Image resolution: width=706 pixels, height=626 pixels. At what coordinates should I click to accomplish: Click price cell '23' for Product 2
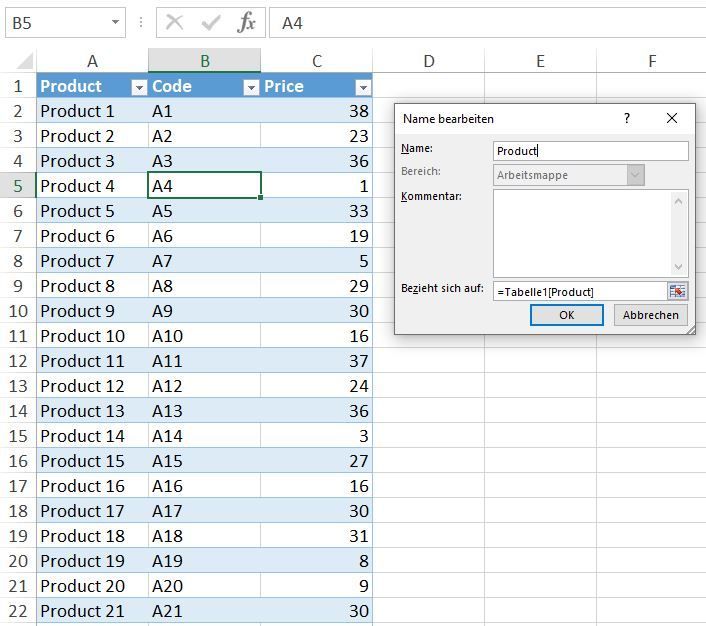point(317,136)
